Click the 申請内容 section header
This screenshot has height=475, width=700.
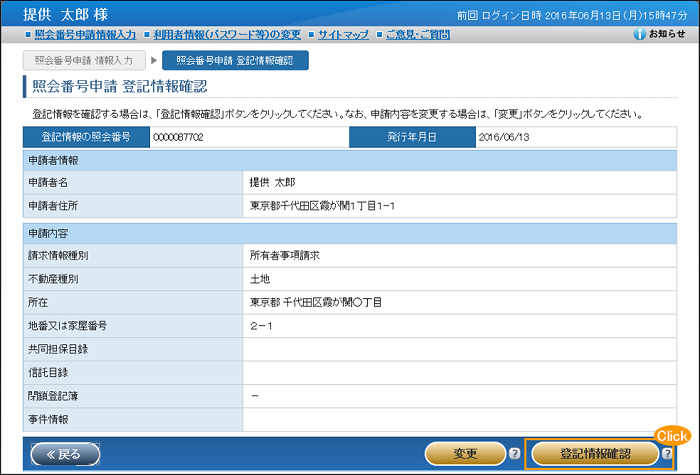(x=350, y=233)
